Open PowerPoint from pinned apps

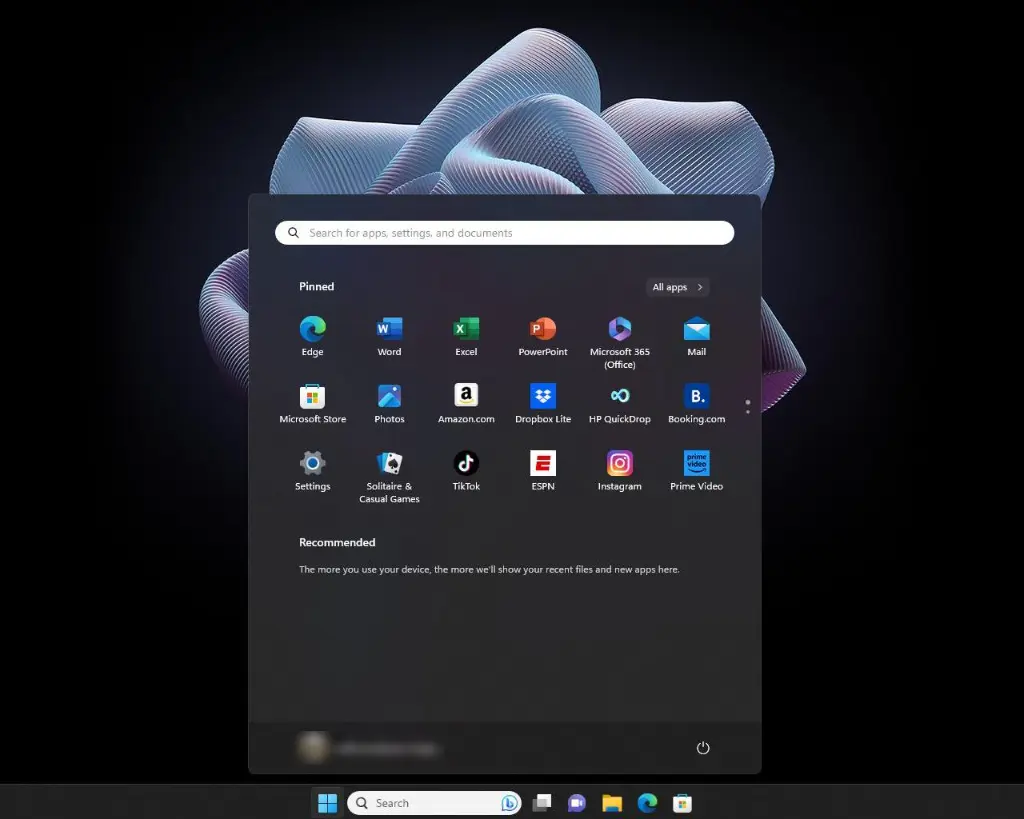tap(542, 328)
